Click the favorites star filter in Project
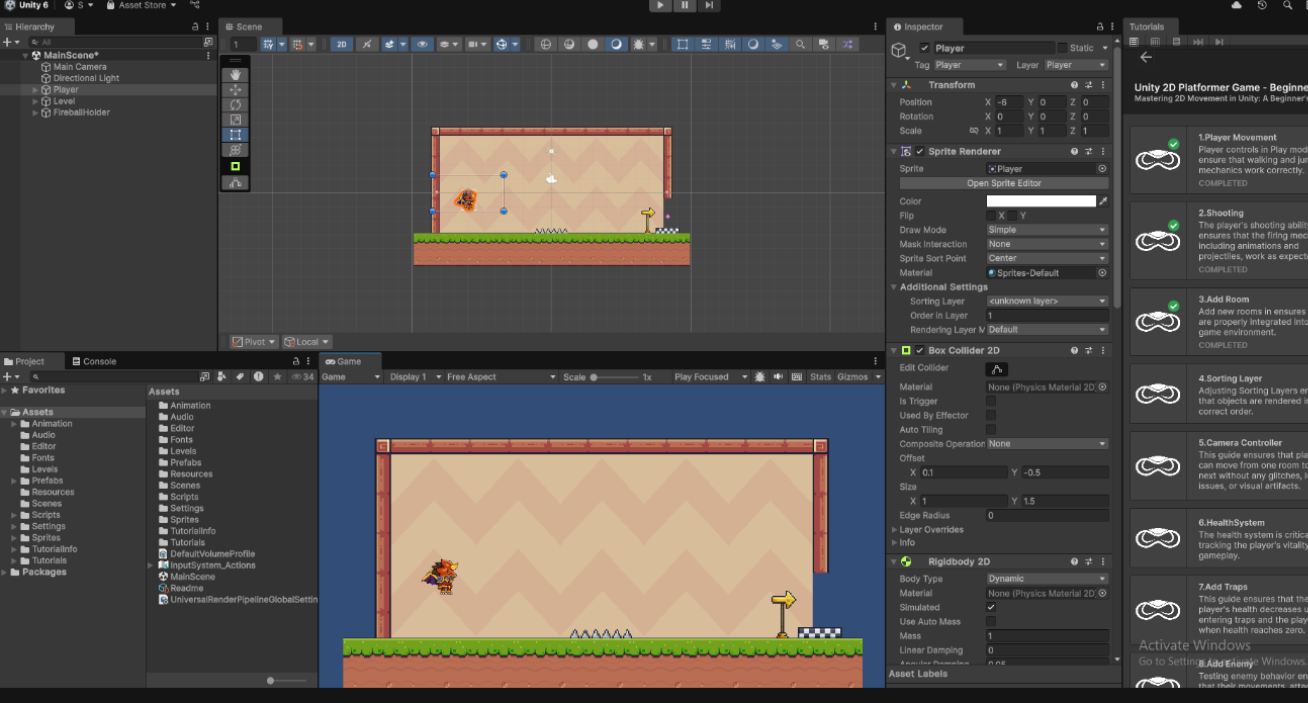Image resolution: width=1308 pixels, height=703 pixels. tap(276, 377)
